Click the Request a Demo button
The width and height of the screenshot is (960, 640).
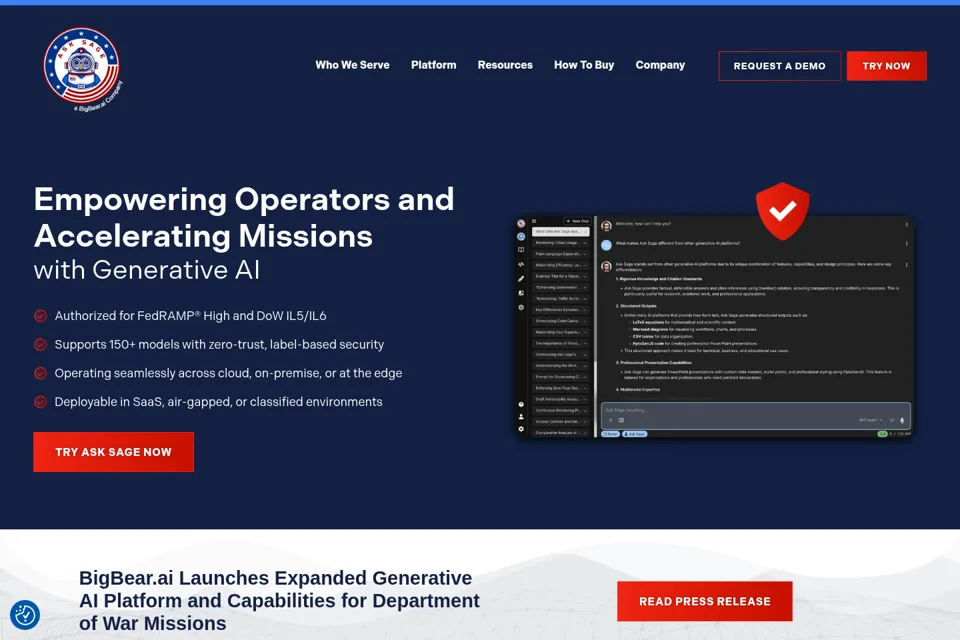point(779,66)
